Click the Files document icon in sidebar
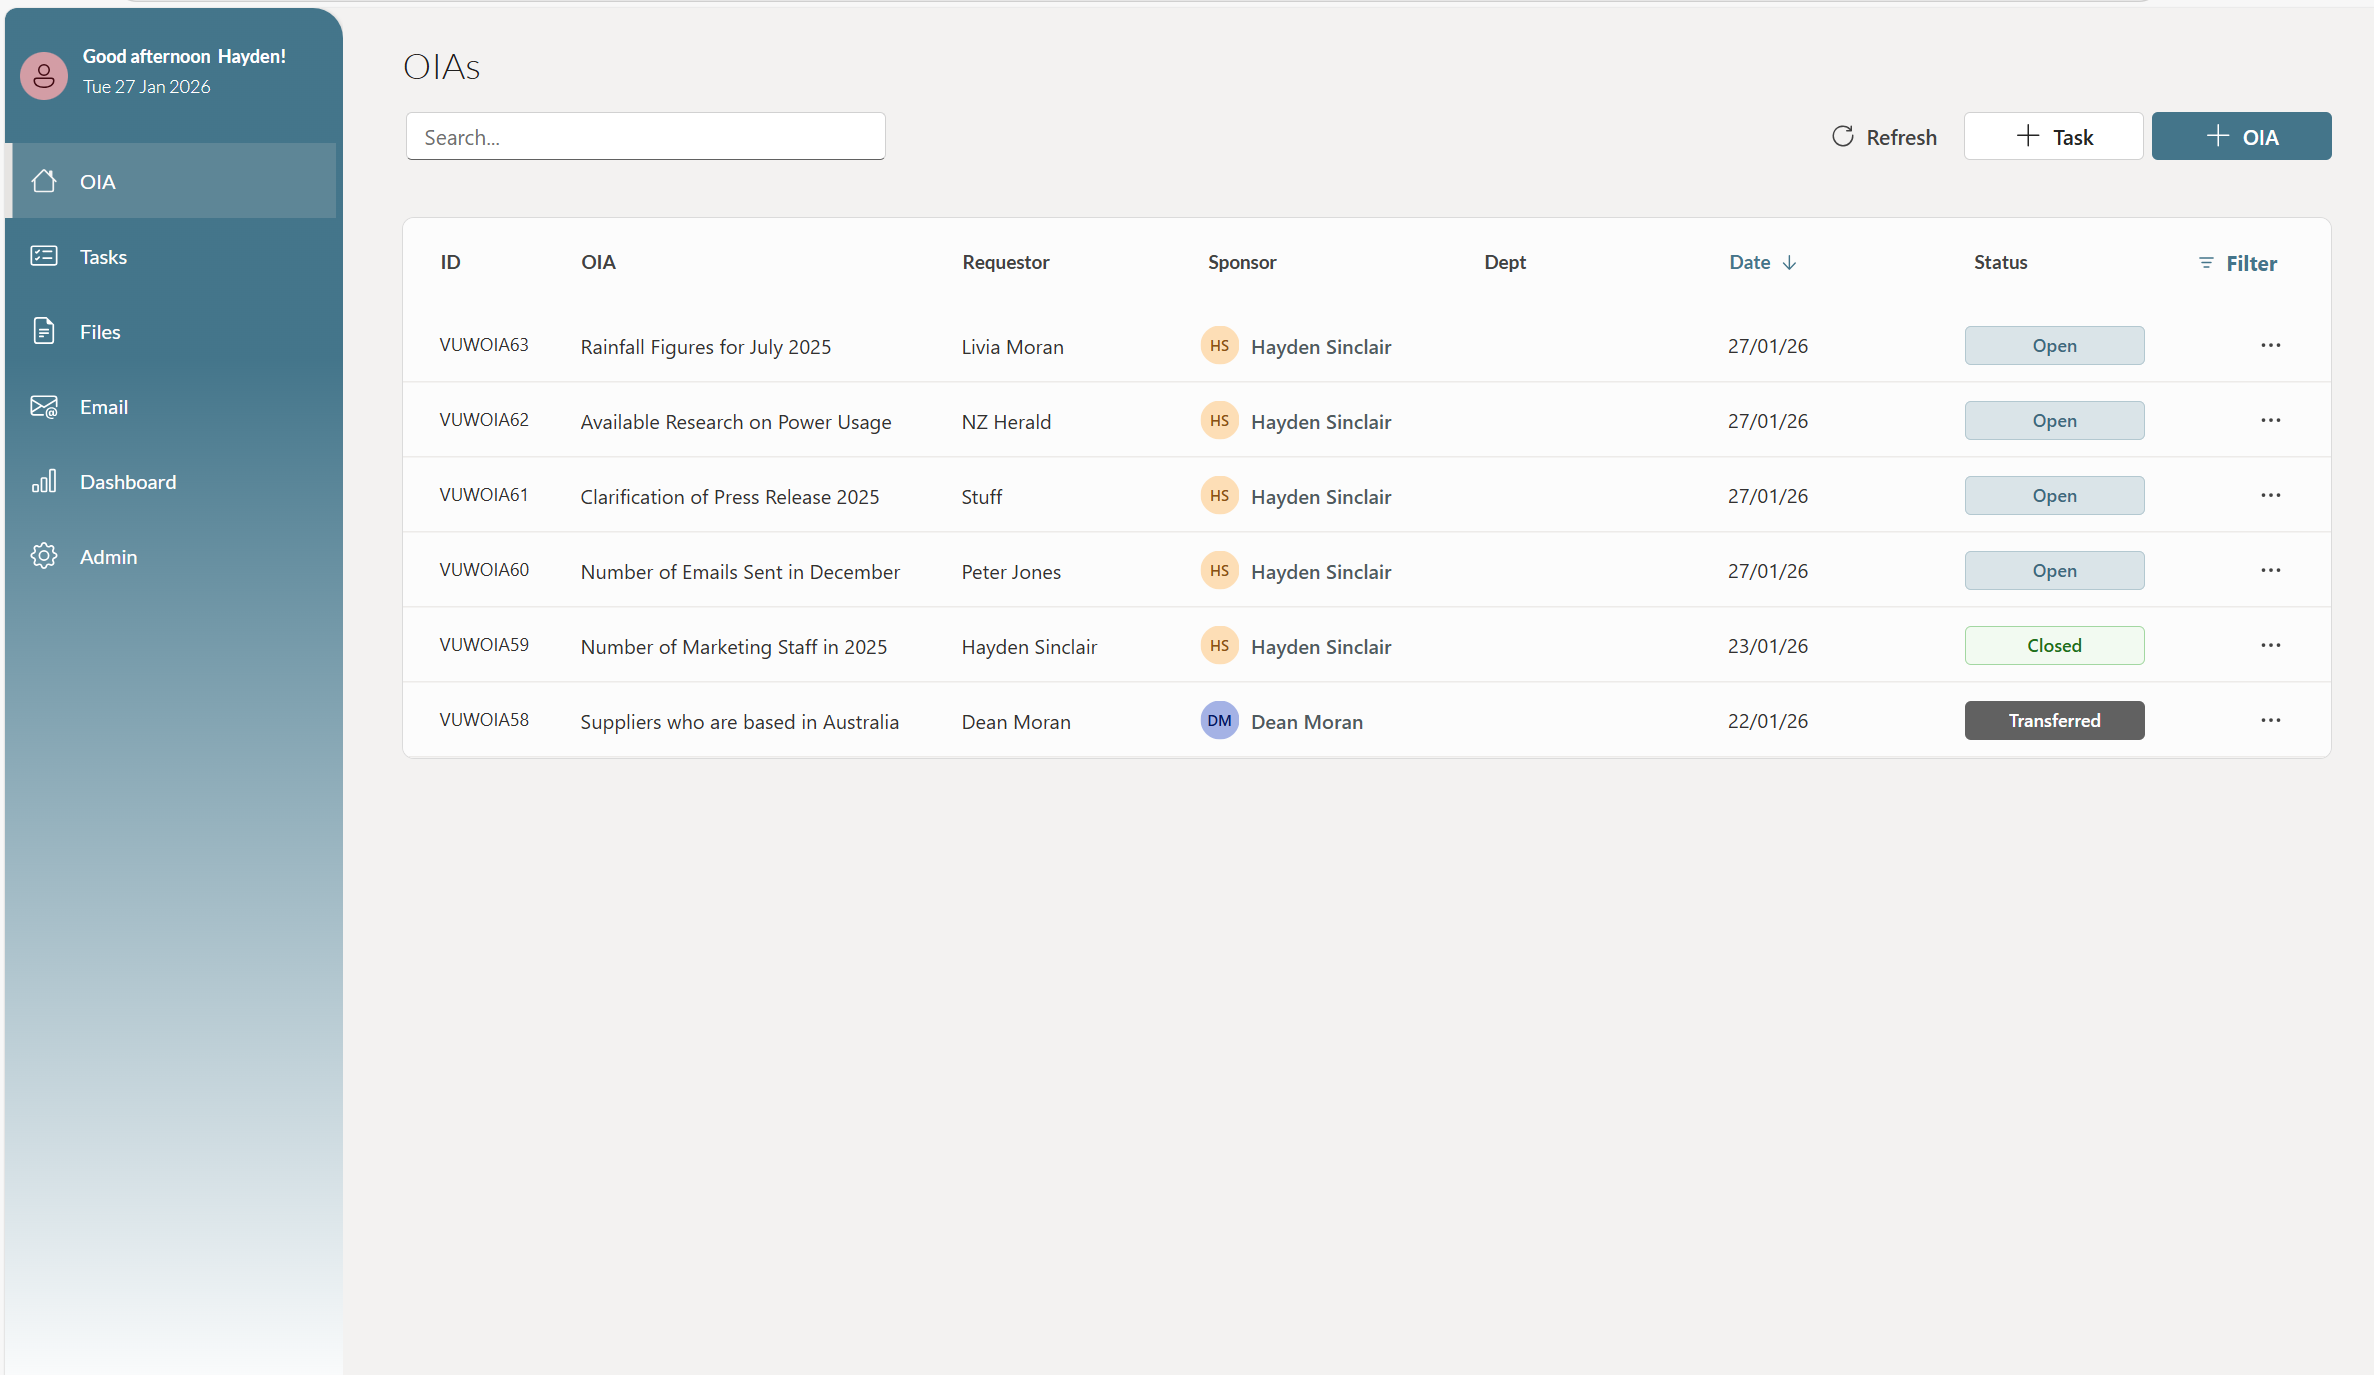Viewport: 2374px width, 1375px height. point(44,331)
